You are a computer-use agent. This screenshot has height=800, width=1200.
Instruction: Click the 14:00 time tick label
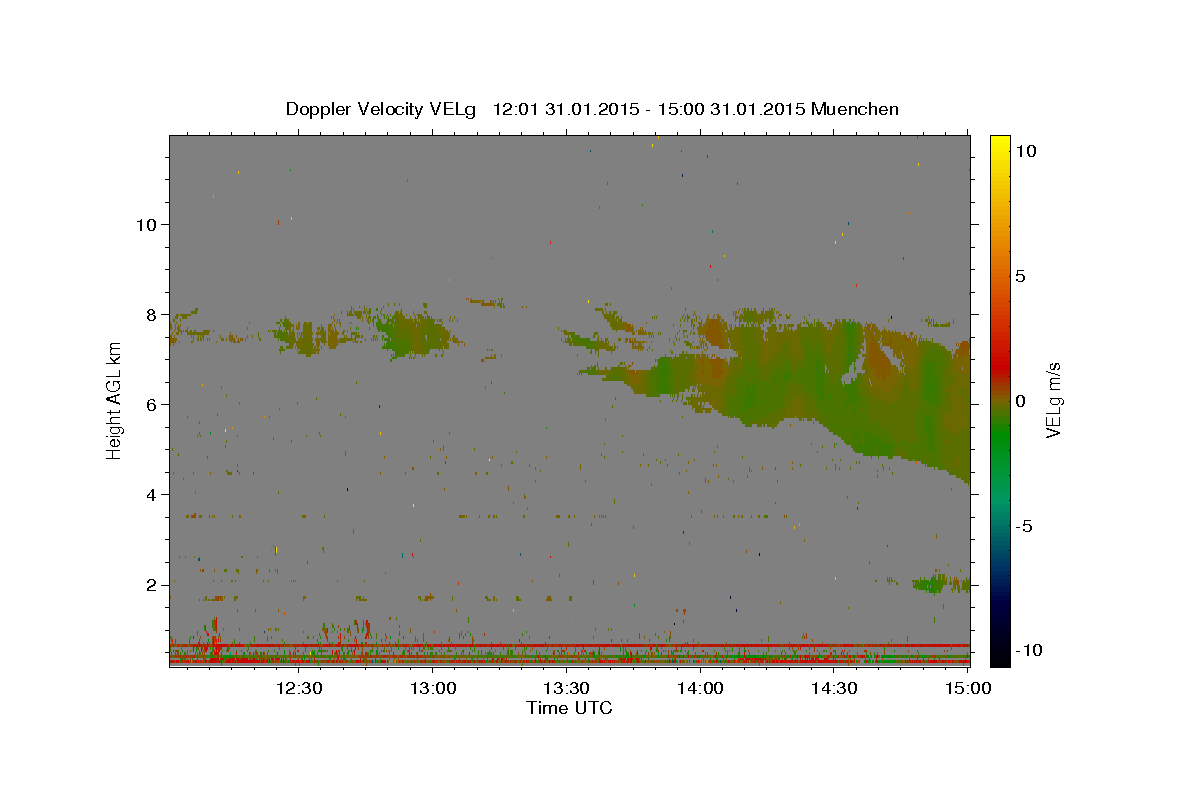[x=700, y=688]
